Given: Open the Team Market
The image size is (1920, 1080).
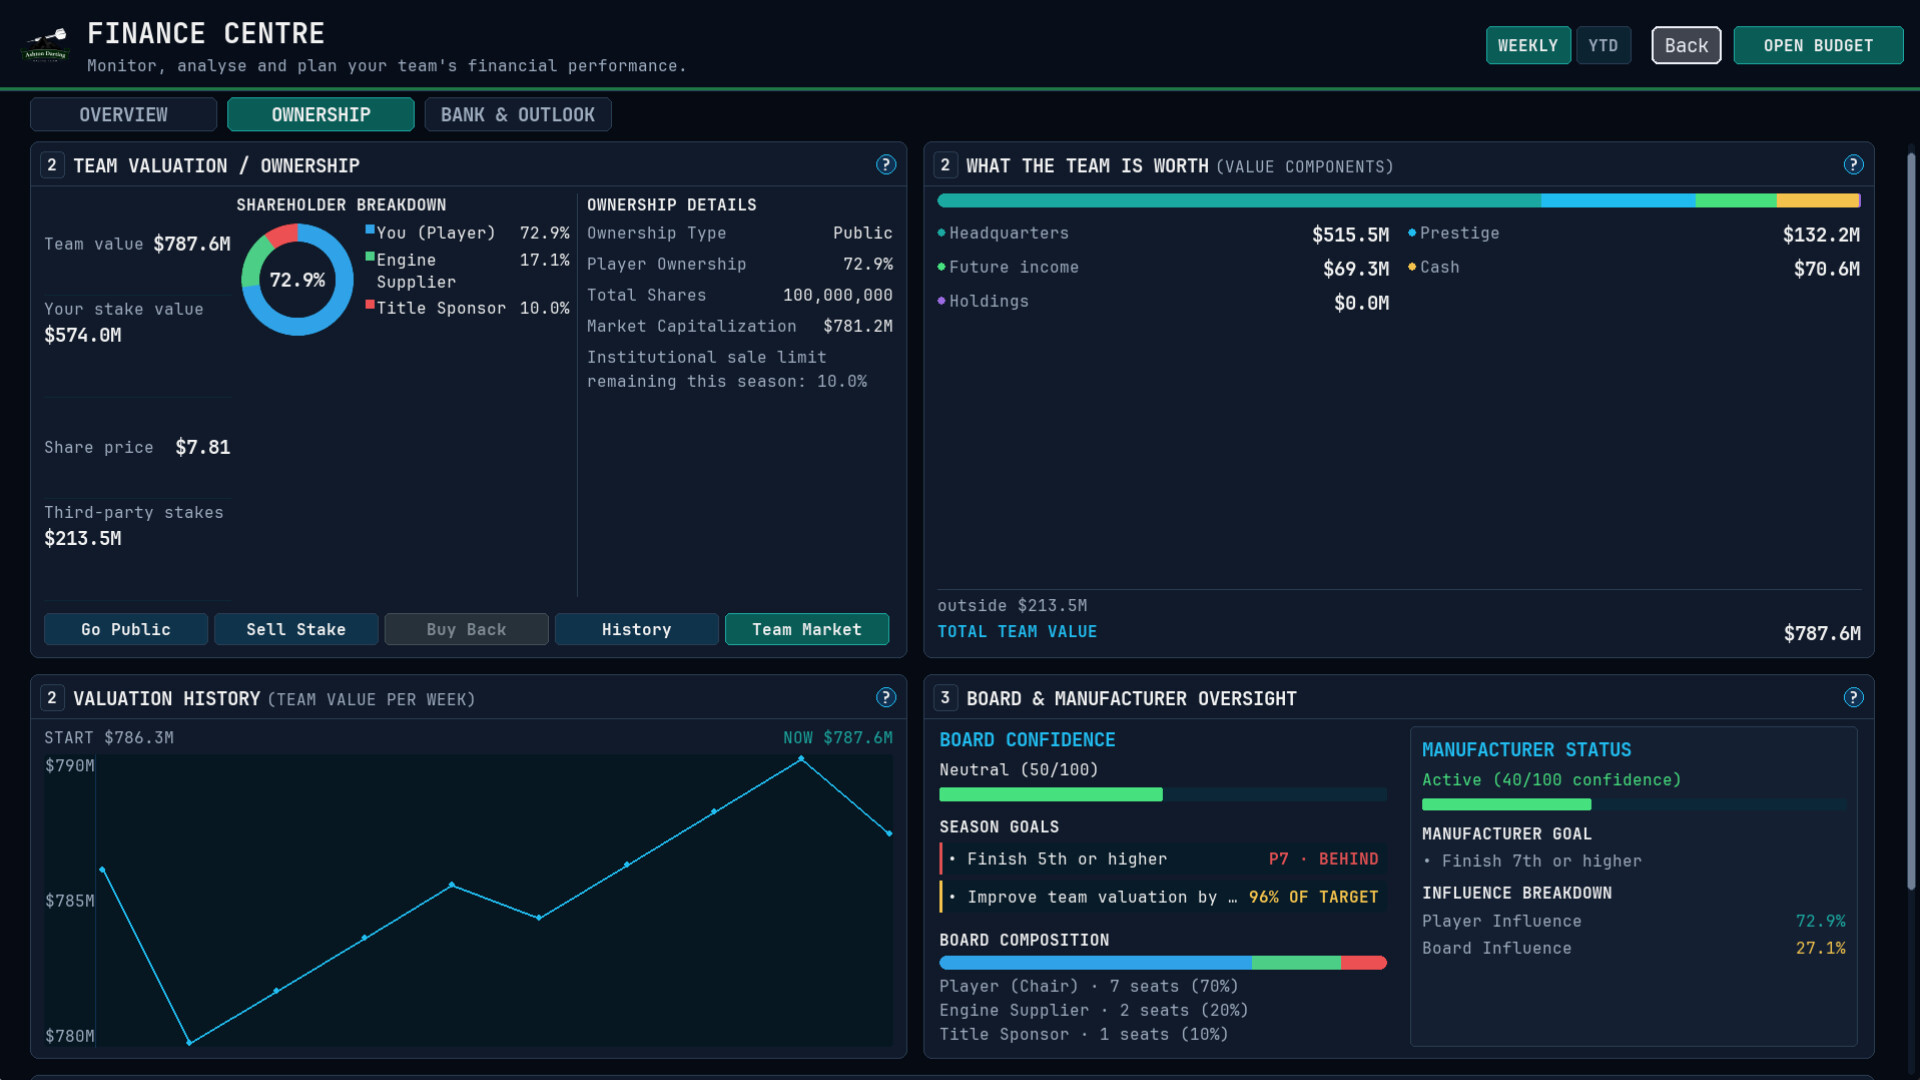Looking at the screenshot, I should 807,629.
